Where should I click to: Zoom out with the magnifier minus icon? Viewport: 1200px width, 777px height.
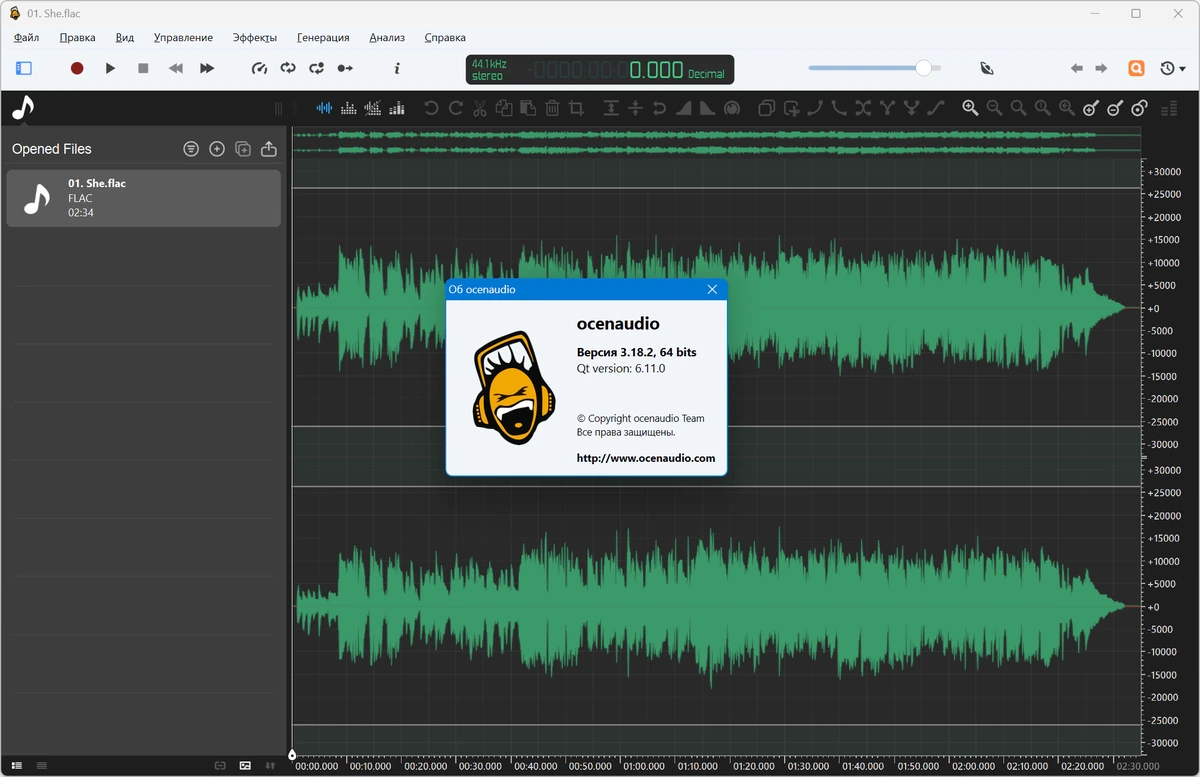994,108
